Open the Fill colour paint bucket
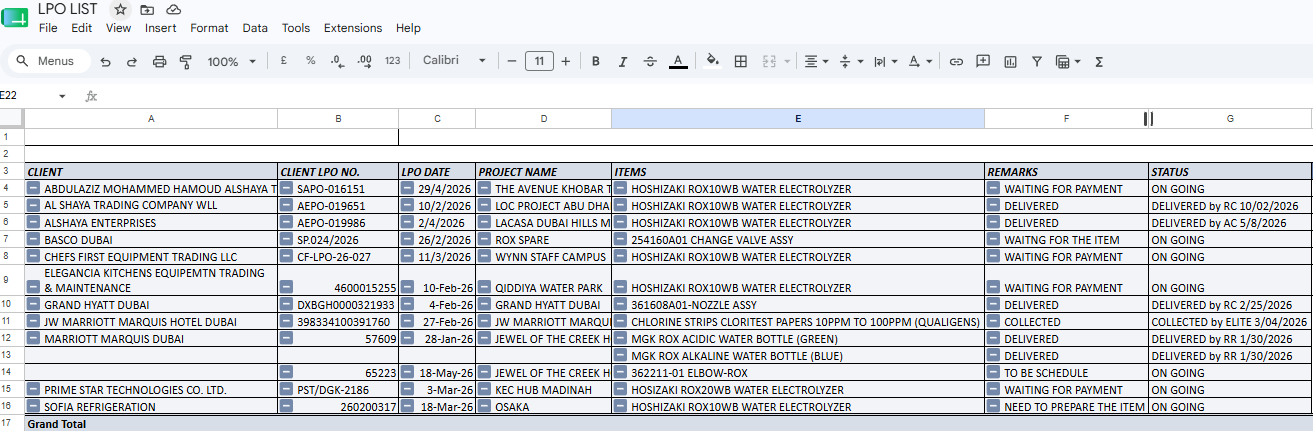 [712, 62]
